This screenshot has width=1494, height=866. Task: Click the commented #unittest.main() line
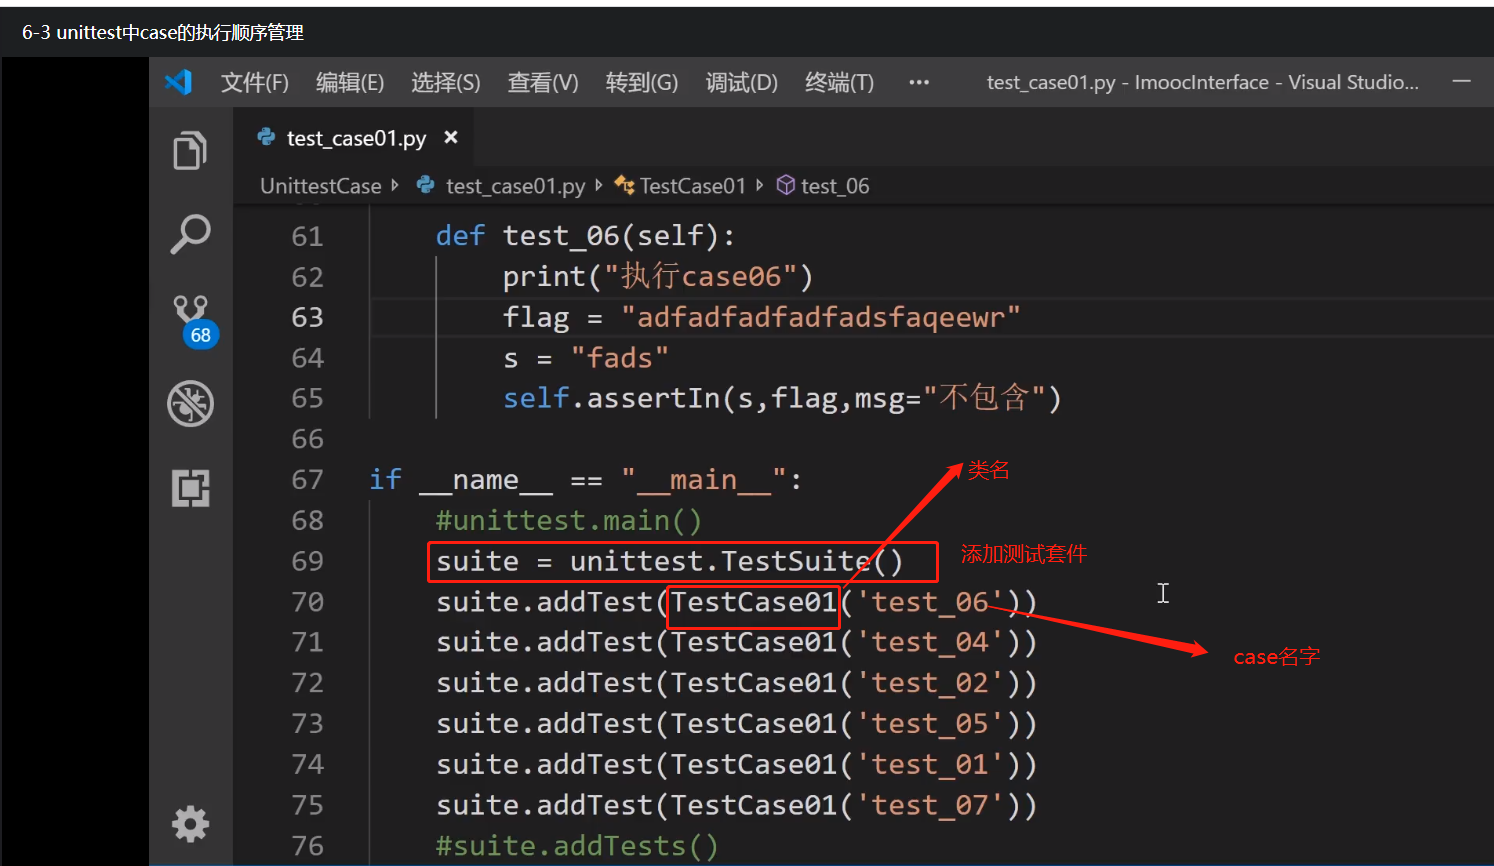tap(569, 521)
